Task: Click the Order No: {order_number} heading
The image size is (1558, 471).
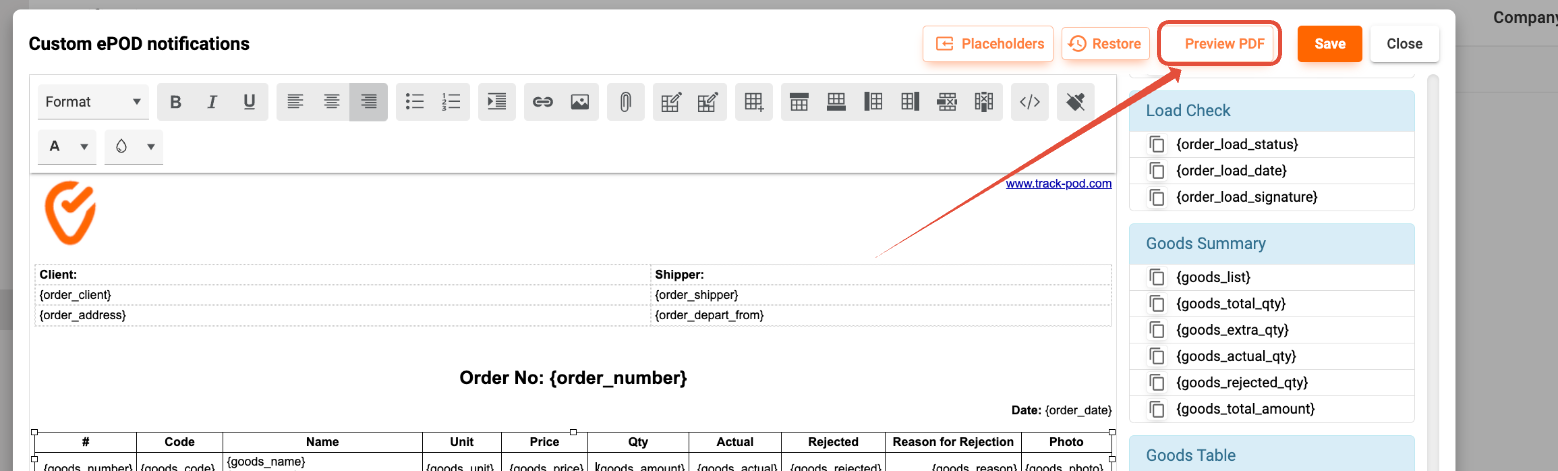Action: [573, 378]
